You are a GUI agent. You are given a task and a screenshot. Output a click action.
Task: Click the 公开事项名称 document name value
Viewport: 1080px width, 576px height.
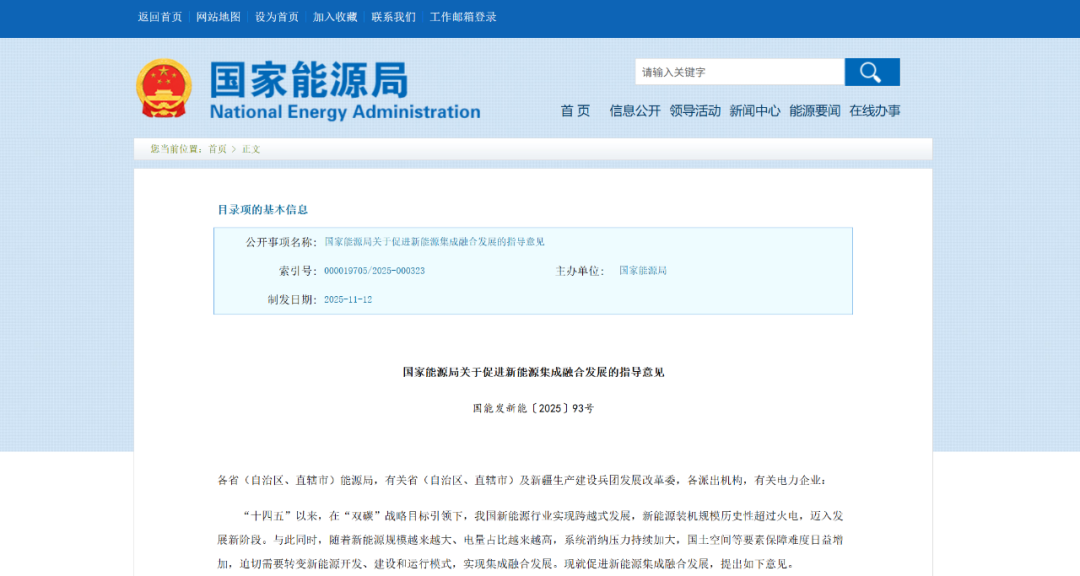click(434, 242)
